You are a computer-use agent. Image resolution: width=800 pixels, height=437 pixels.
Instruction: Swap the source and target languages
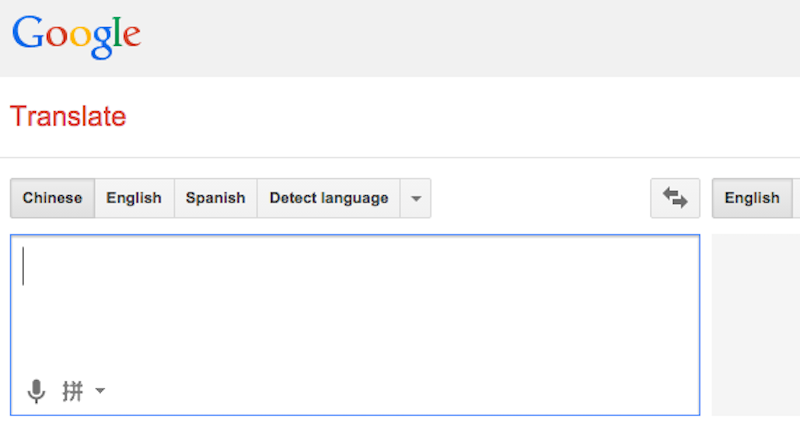click(x=675, y=198)
